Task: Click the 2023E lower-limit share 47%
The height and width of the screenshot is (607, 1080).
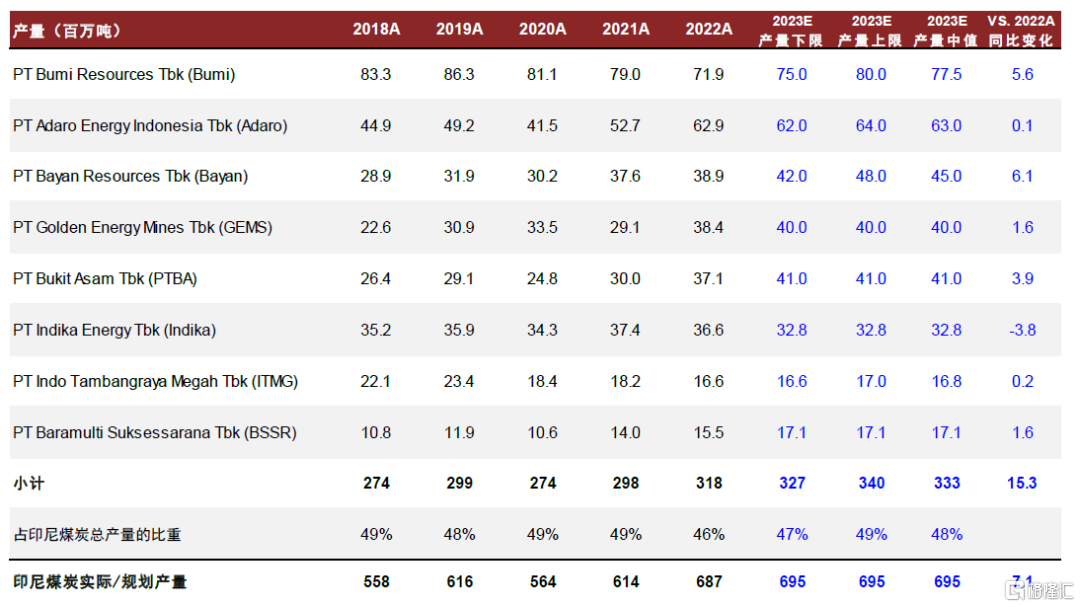Action: coord(792,535)
